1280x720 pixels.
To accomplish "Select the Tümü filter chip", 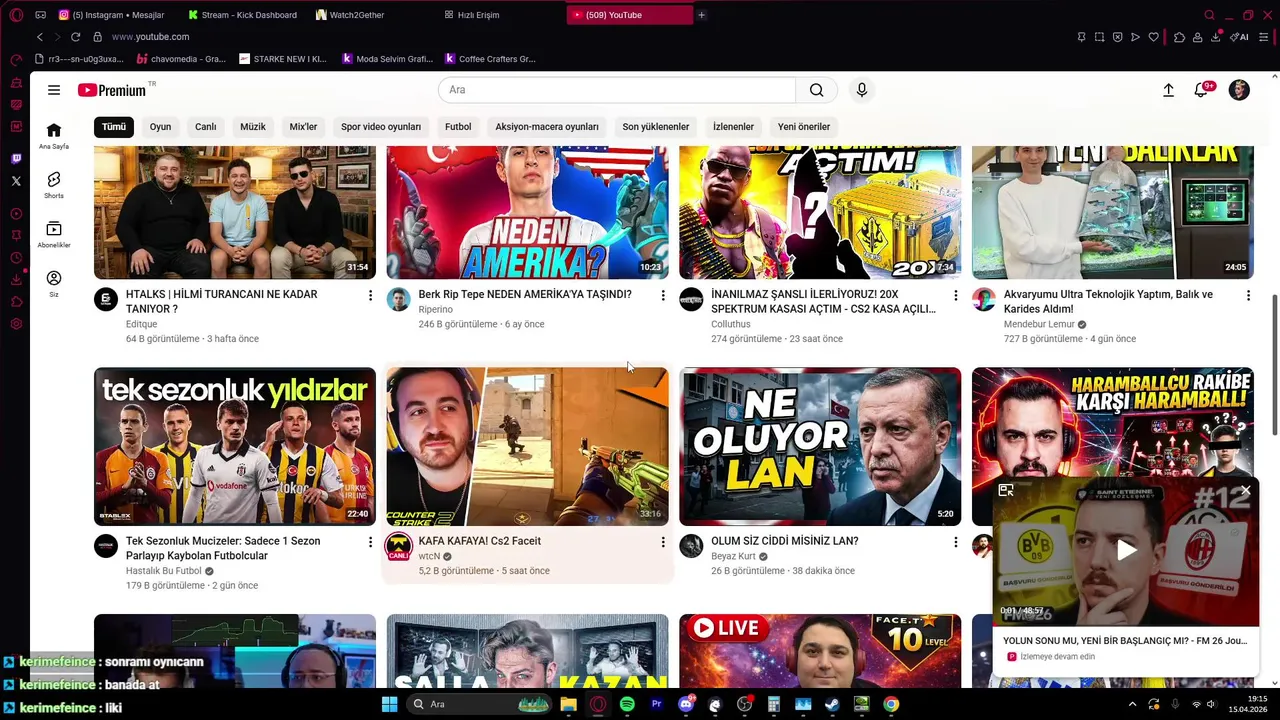I will pyautogui.click(x=114, y=127).
